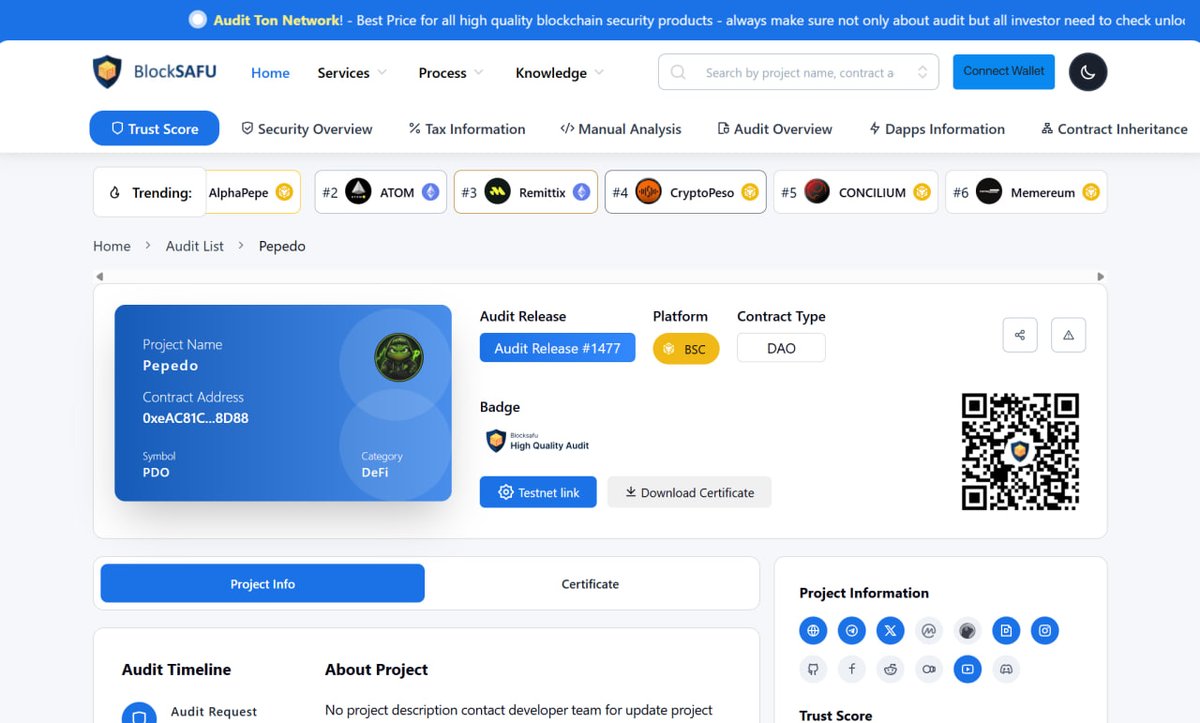Select the Project Info tab
The image size is (1200, 723).
[262, 584]
